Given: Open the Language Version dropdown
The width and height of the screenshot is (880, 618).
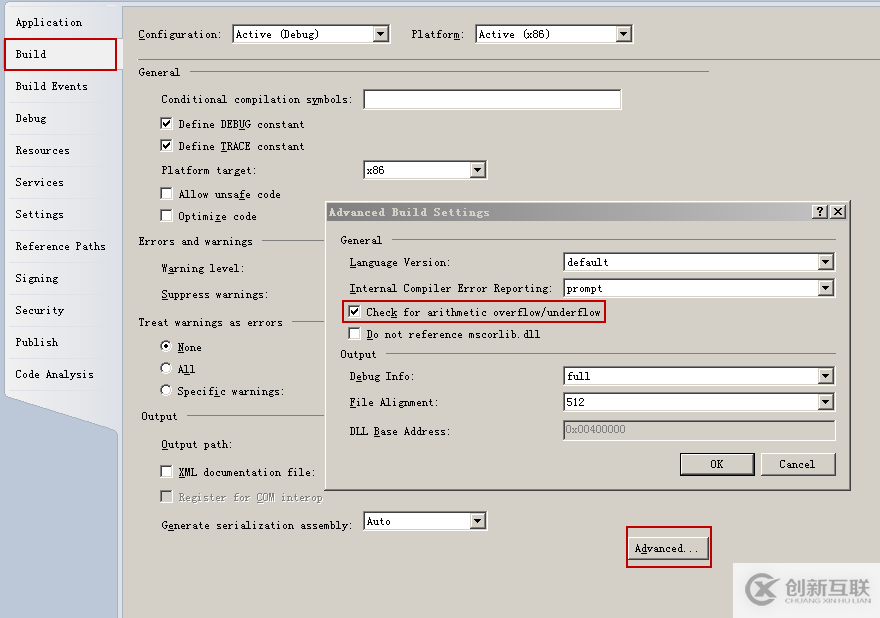Looking at the screenshot, I should click(825, 262).
